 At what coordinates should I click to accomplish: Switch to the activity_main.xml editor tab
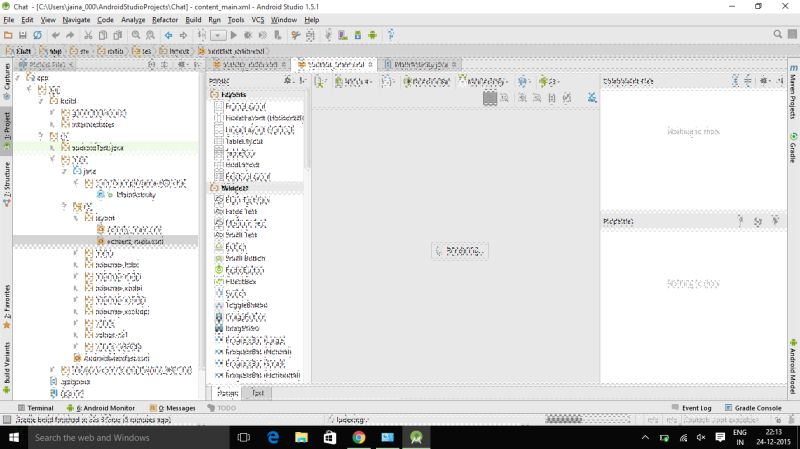click(249, 65)
